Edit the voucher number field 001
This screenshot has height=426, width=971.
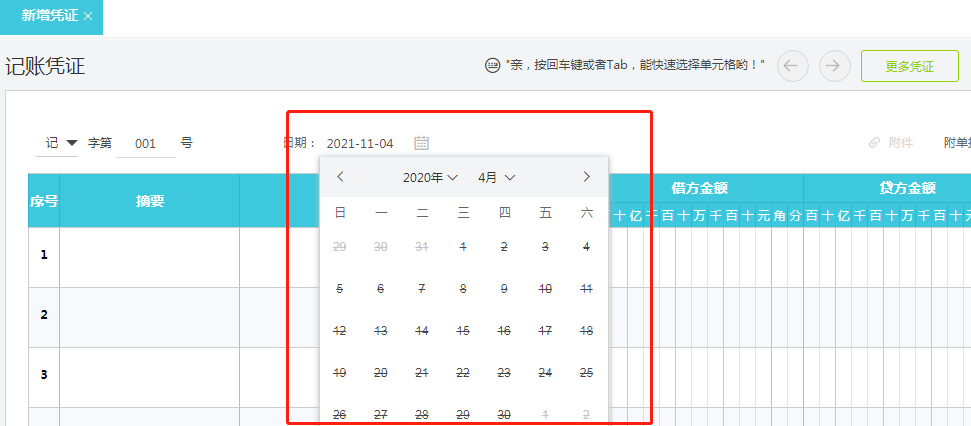click(146, 144)
